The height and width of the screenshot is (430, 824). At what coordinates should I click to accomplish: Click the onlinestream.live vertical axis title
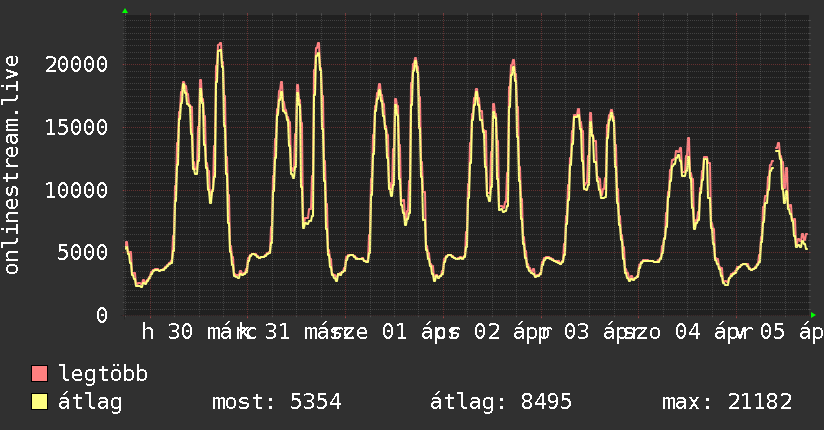pos(12,165)
